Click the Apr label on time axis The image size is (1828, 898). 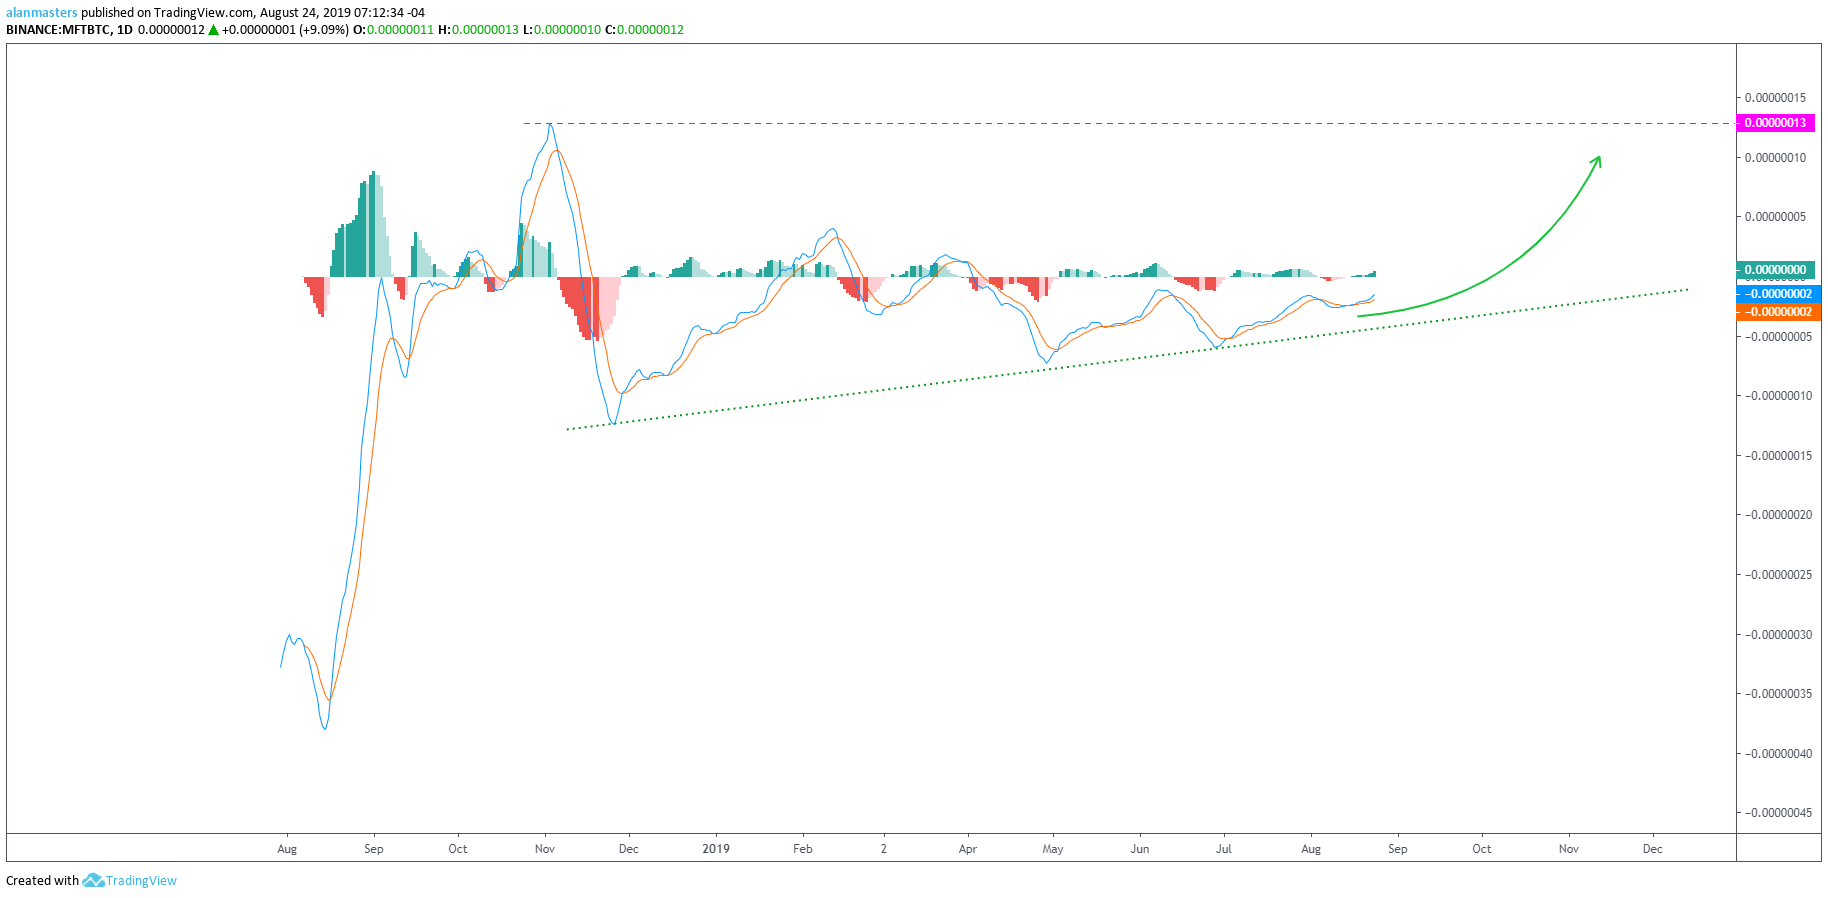pyautogui.click(x=967, y=849)
